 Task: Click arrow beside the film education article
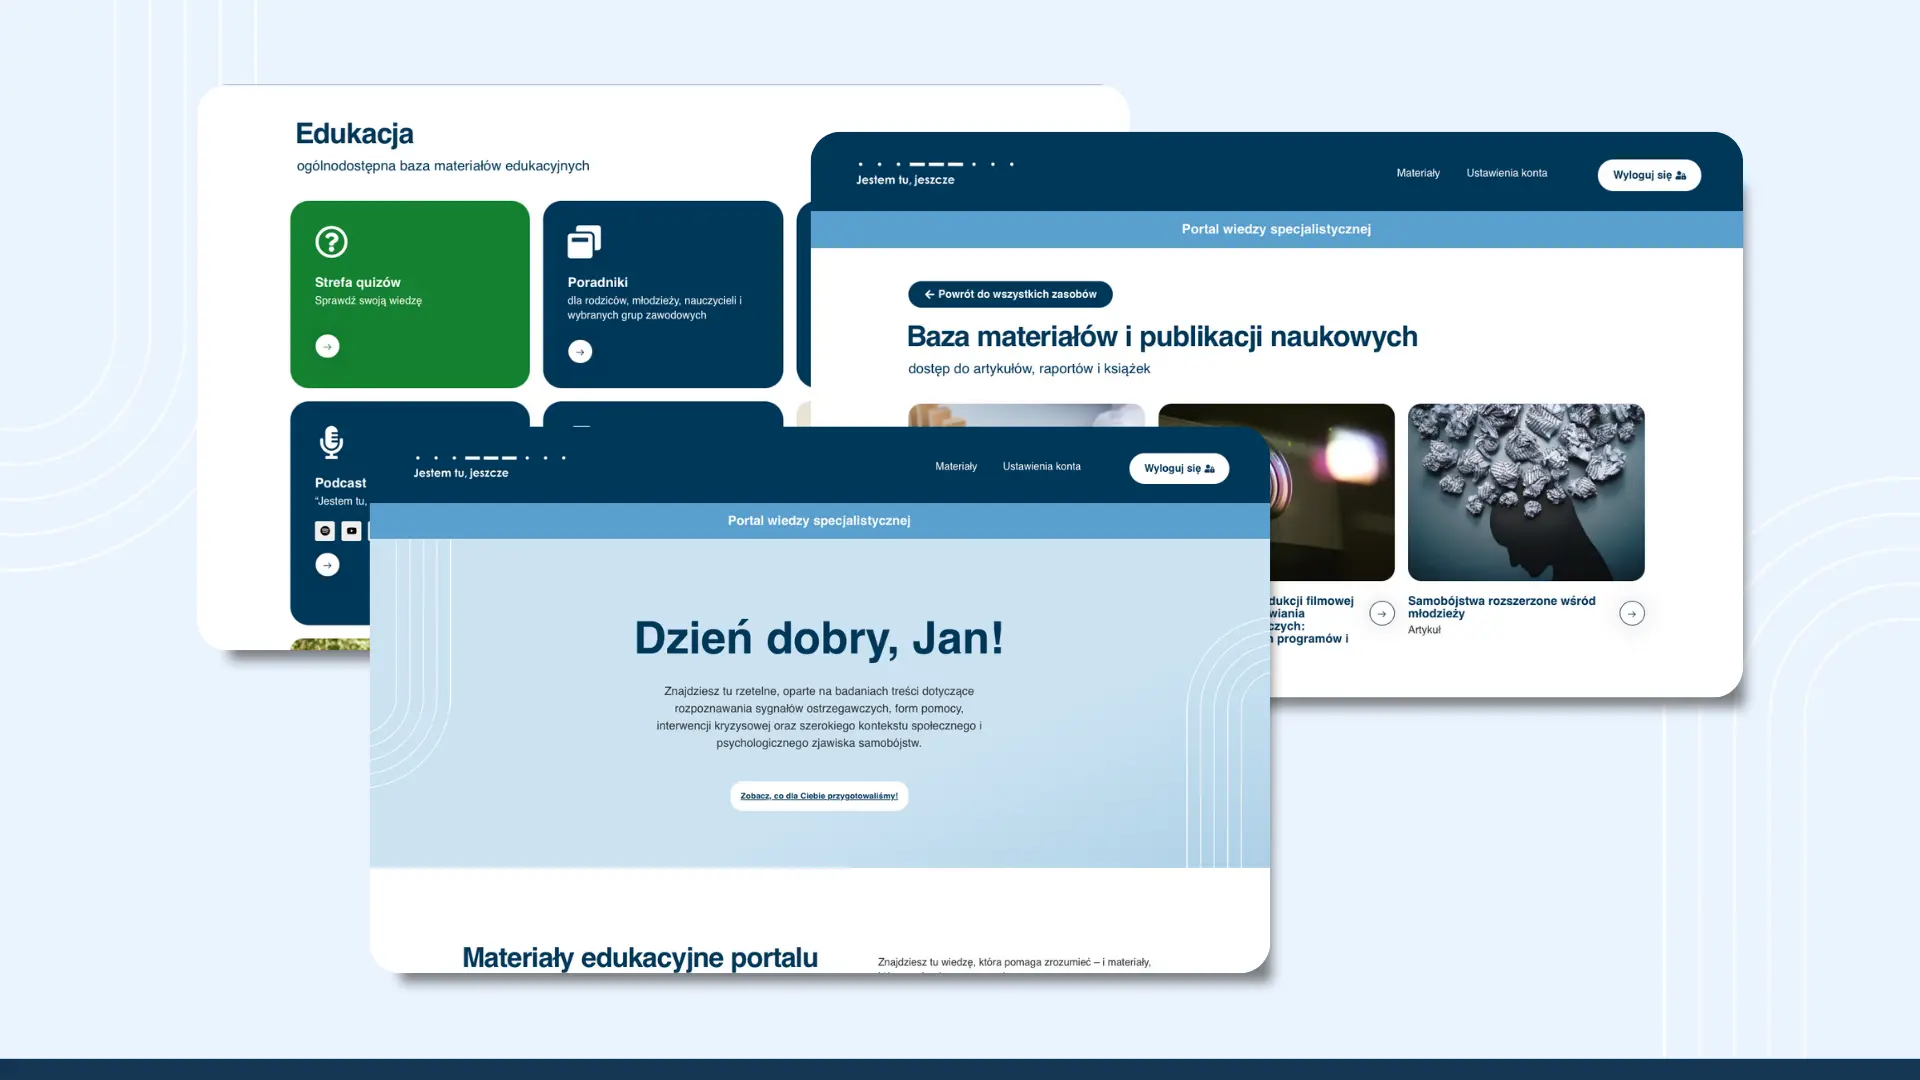point(1382,614)
